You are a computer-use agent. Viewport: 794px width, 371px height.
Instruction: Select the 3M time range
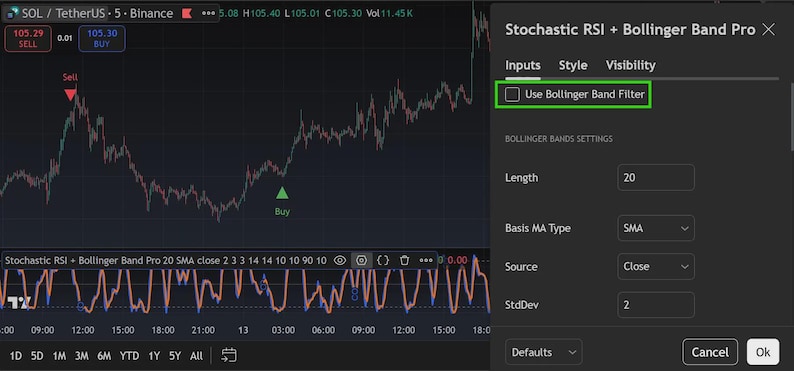pos(82,356)
